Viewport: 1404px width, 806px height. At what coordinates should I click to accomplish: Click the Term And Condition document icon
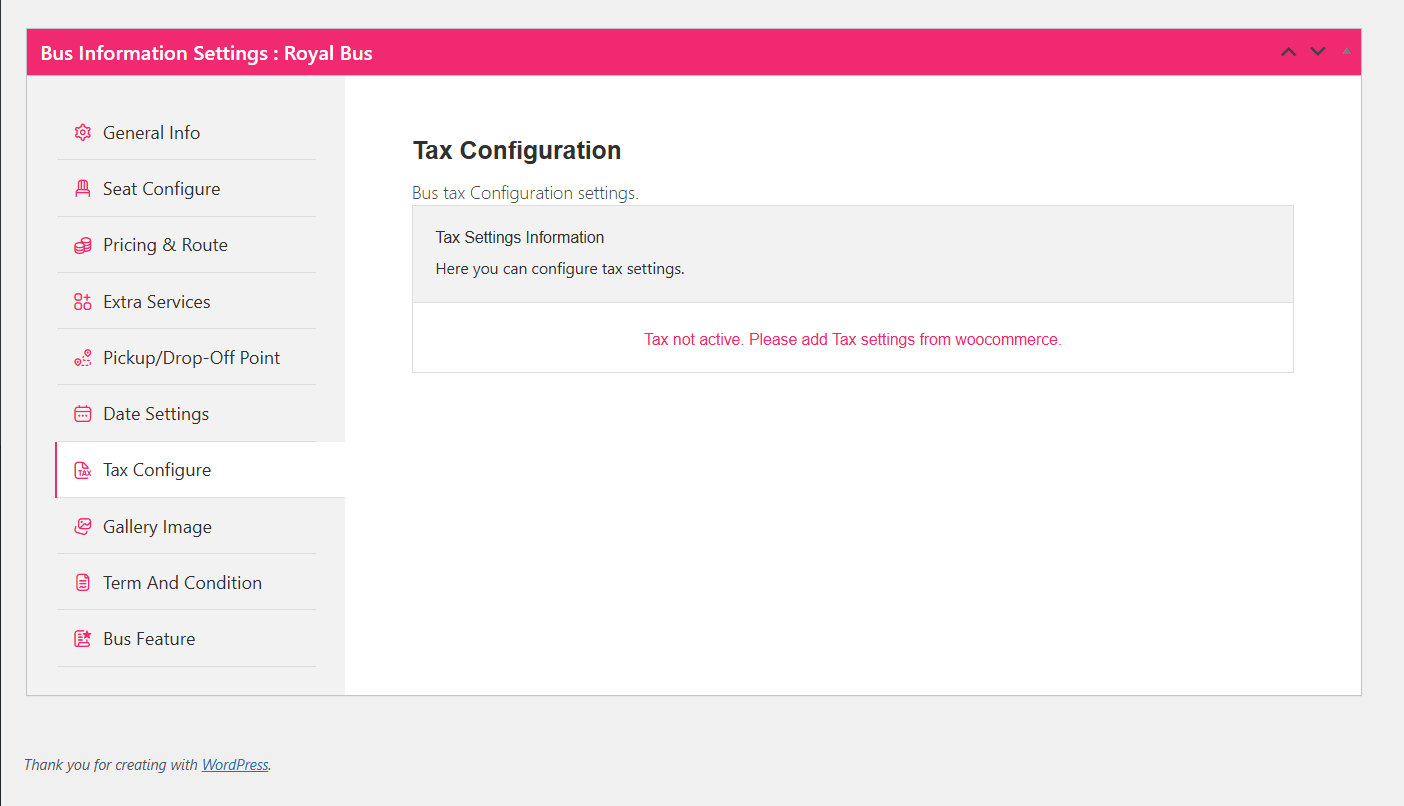(83, 583)
